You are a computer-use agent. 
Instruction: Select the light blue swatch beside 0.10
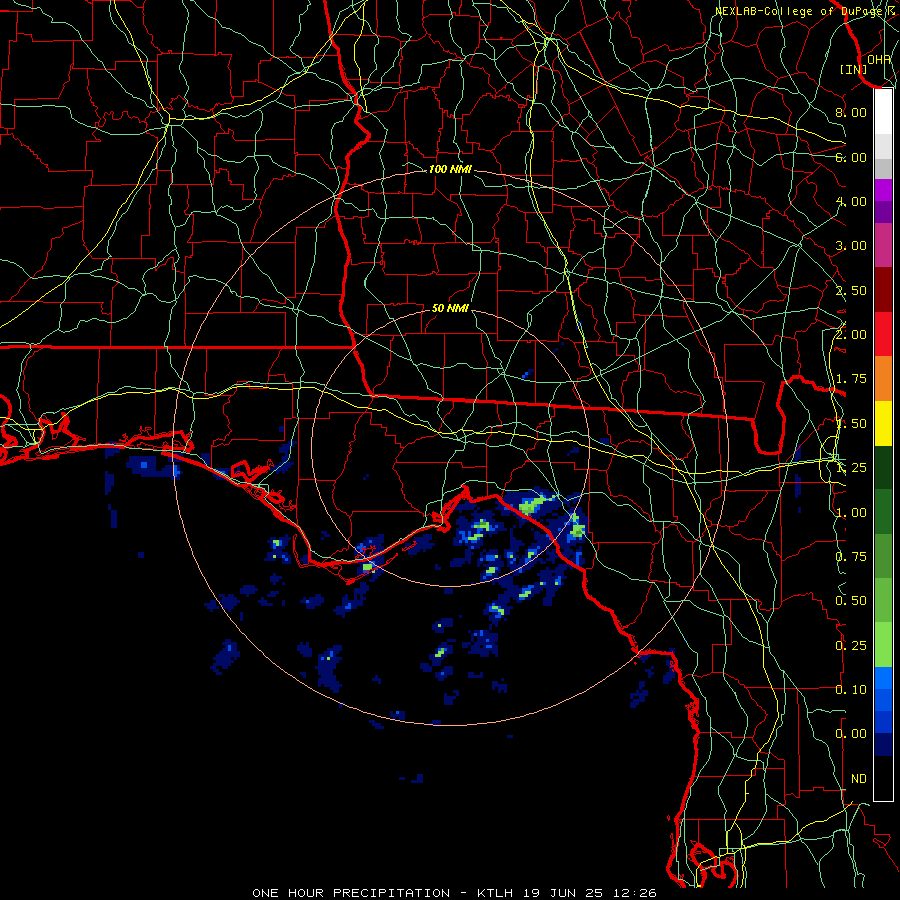(x=883, y=678)
